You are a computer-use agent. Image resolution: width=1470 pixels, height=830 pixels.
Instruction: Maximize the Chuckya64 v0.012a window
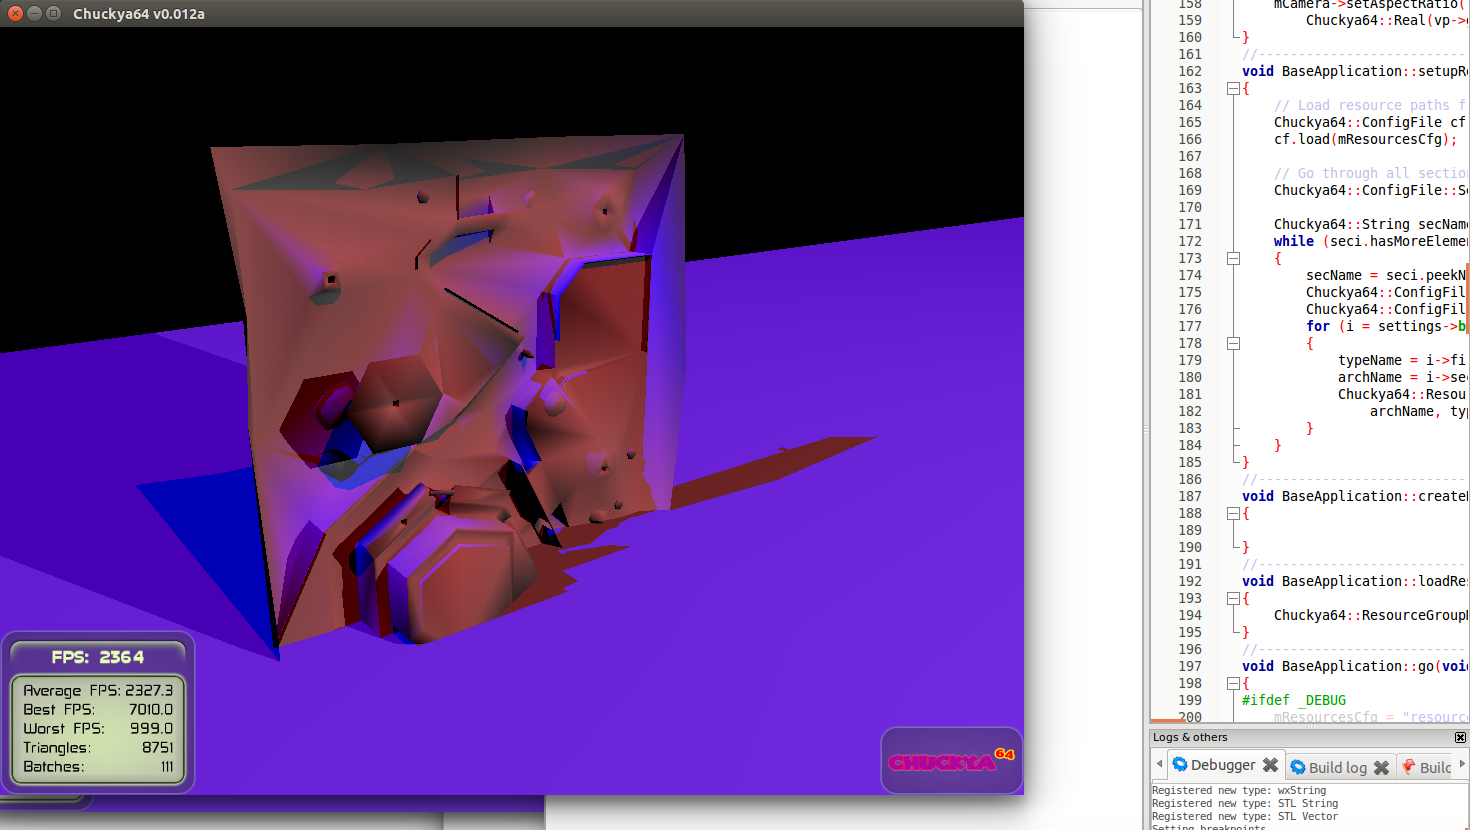(x=54, y=13)
